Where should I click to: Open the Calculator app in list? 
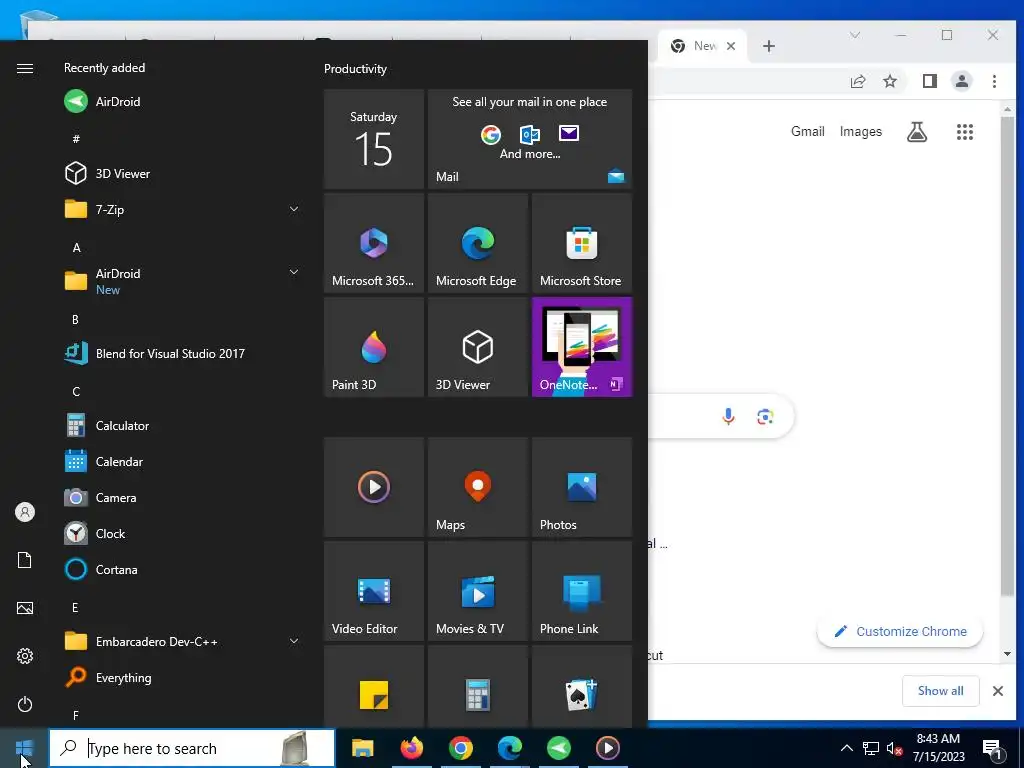pyautogui.click(x=182, y=426)
